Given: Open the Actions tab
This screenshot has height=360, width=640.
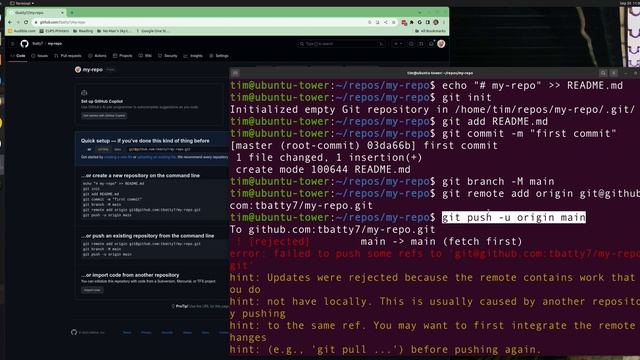Looking at the screenshot, I should (x=98, y=56).
